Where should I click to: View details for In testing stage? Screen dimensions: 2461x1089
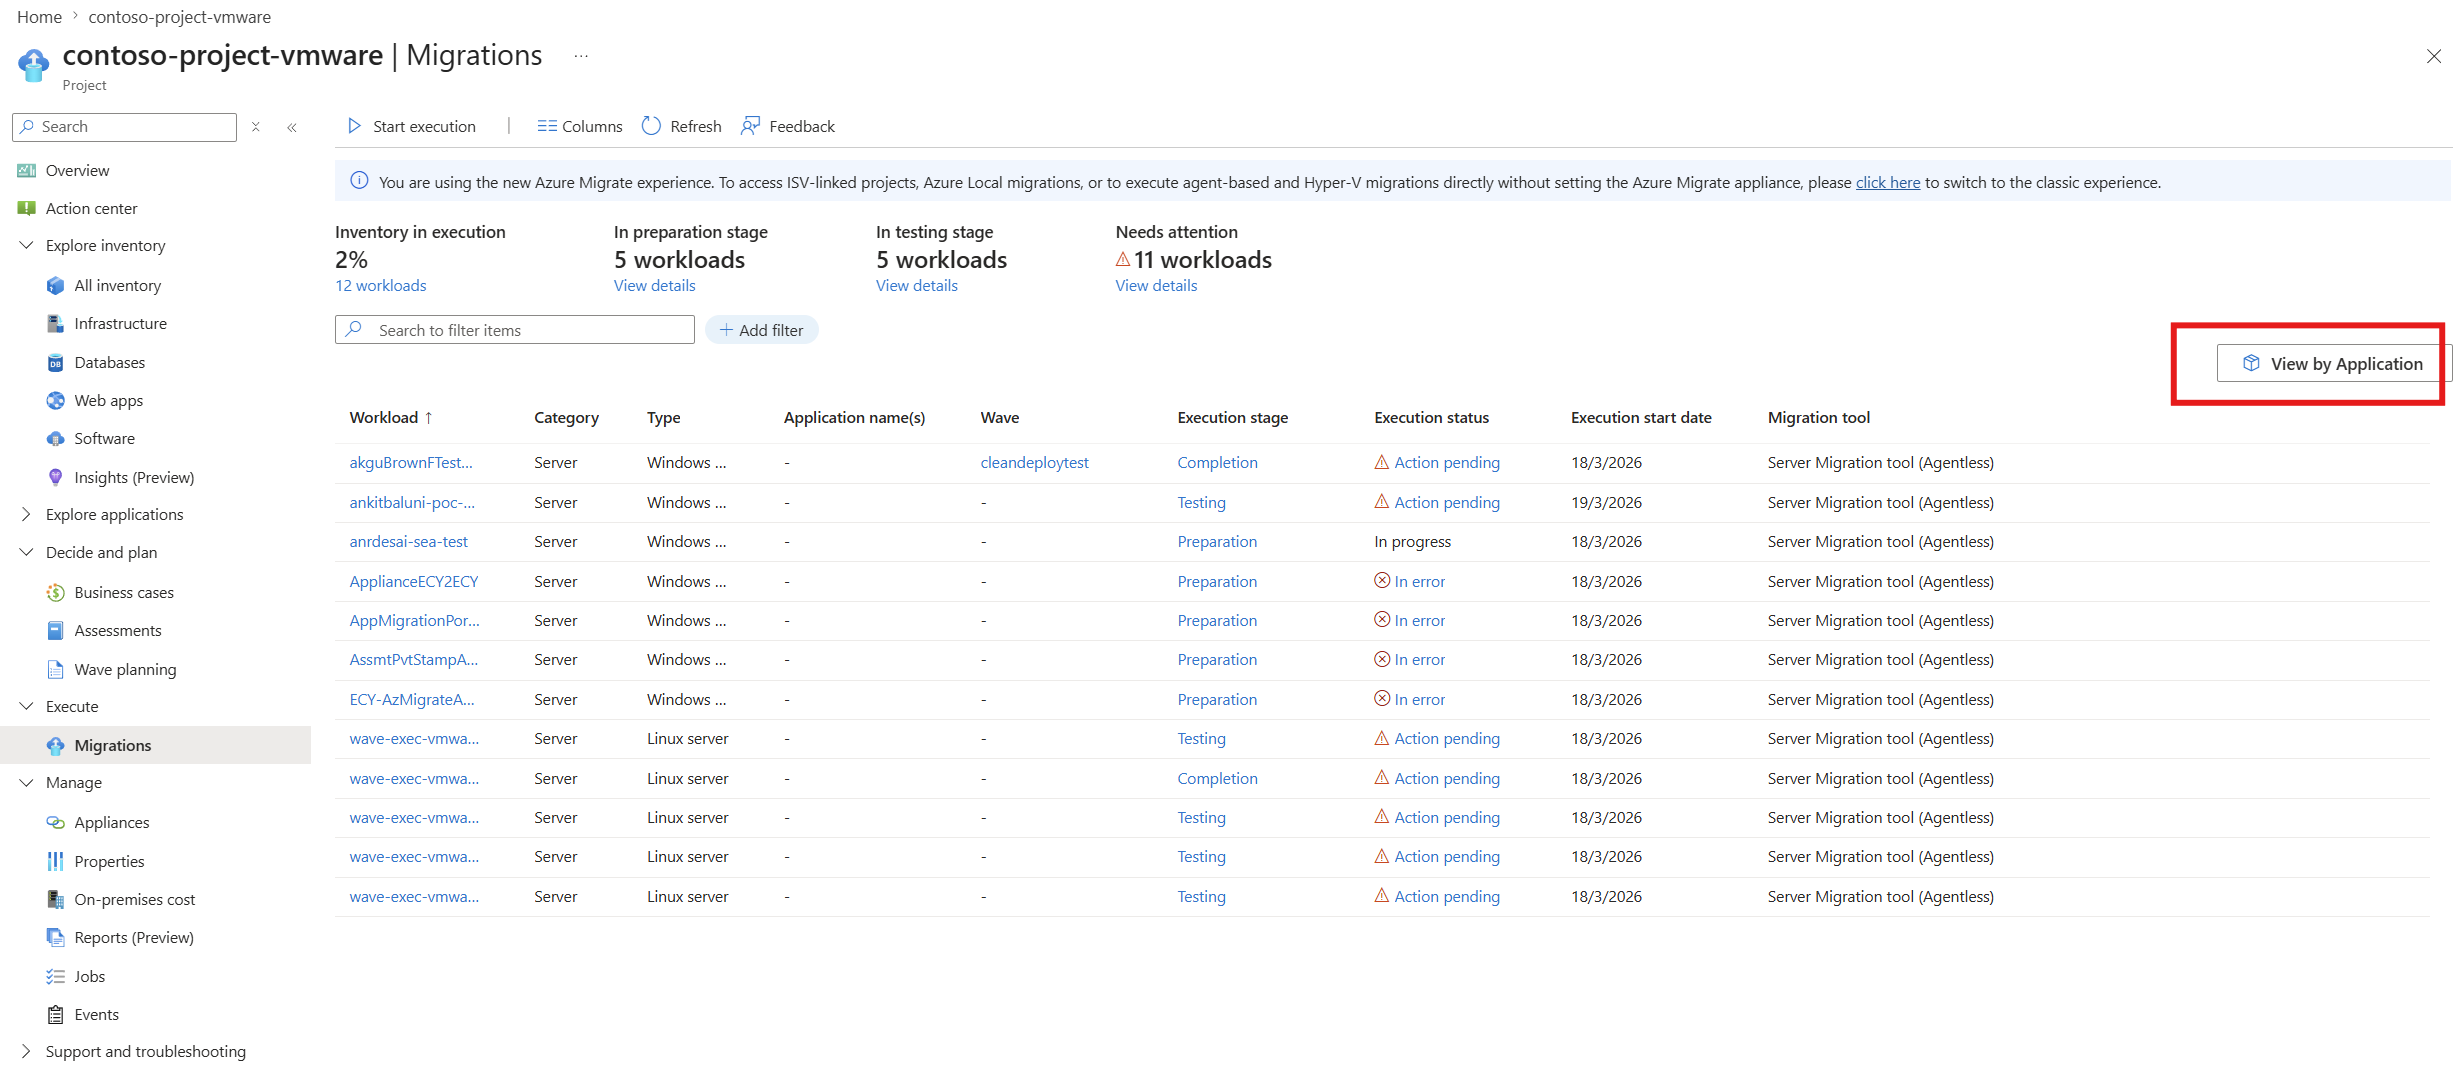click(917, 286)
